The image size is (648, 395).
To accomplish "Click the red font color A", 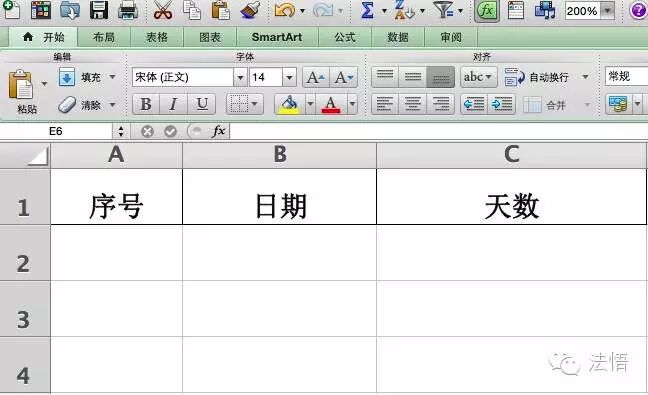I will pos(331,104).
